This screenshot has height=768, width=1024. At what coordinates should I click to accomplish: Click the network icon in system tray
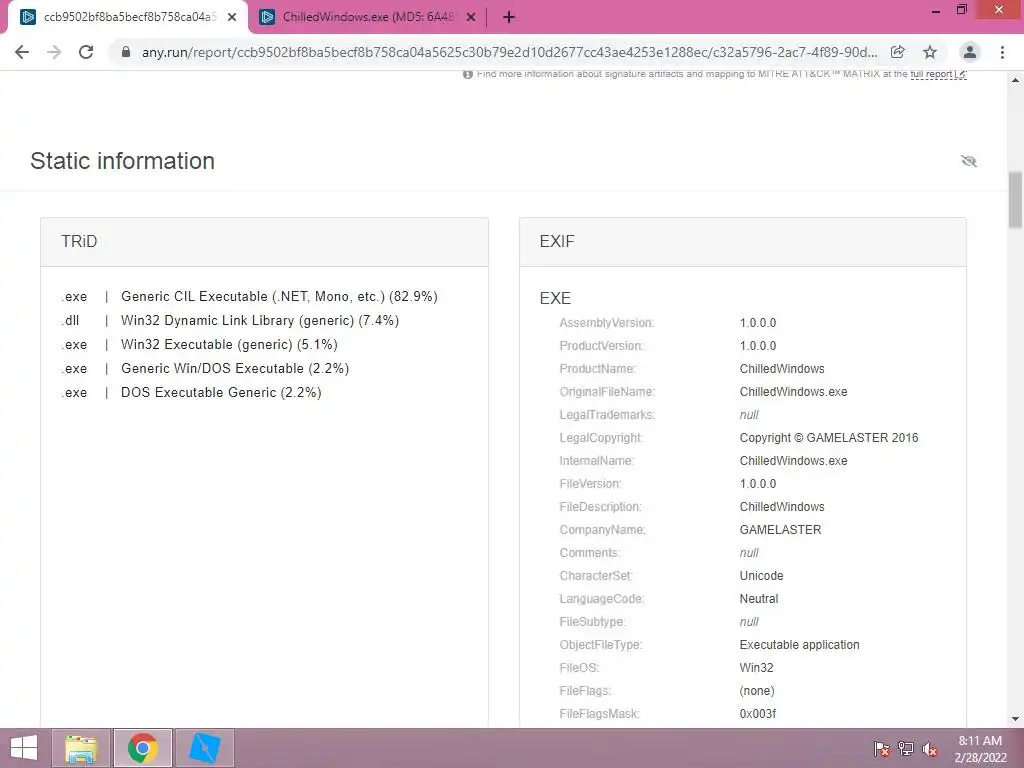(x=906, y=748)
